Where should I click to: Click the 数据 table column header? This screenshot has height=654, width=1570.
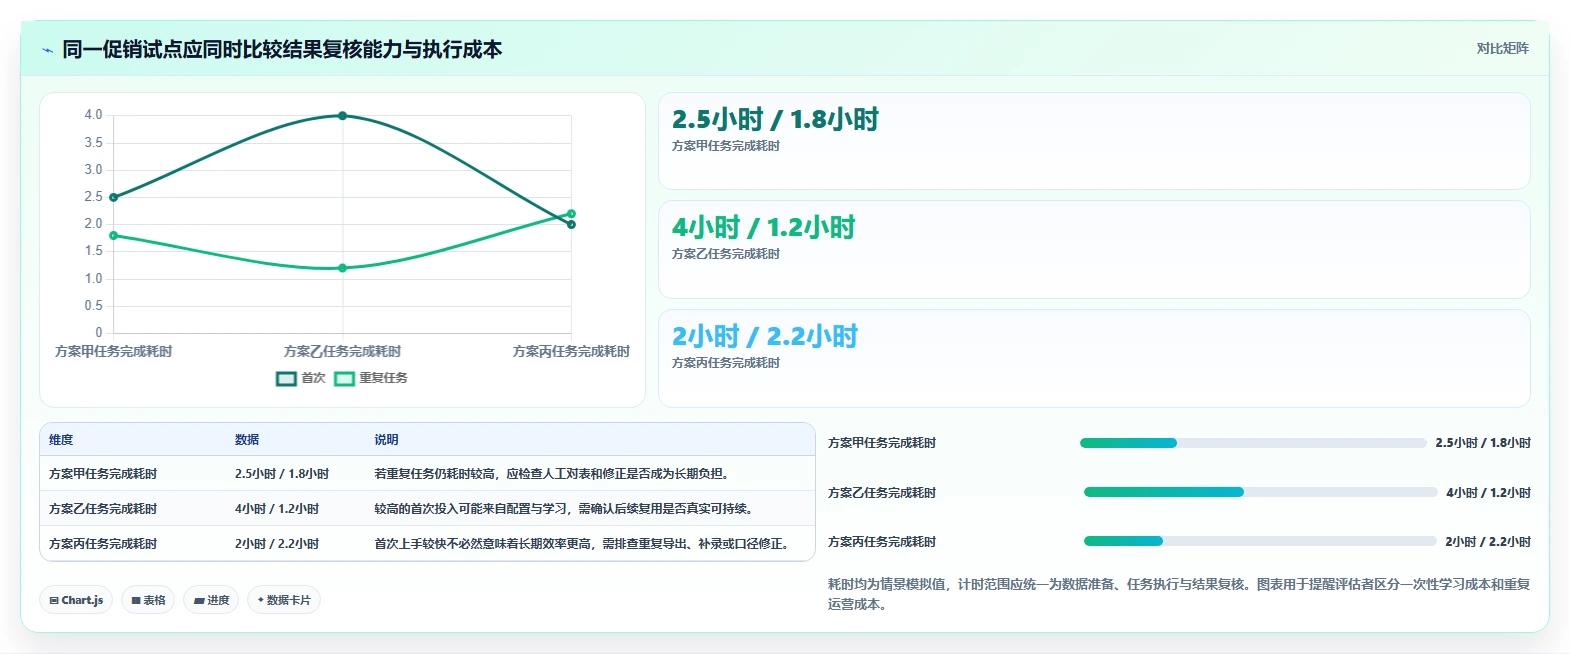pyautogui.click(x=247, y=440)
